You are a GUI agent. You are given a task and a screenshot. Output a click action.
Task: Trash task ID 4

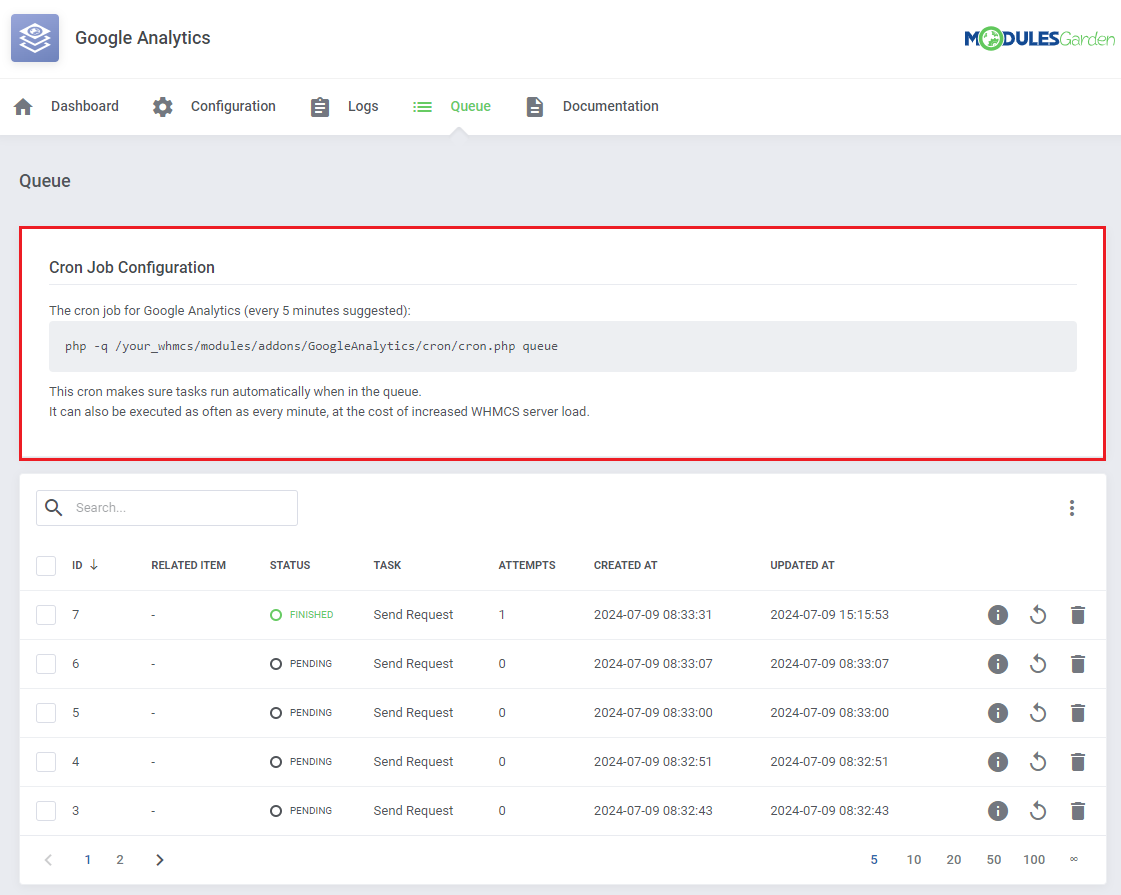tap(1078, 762)
